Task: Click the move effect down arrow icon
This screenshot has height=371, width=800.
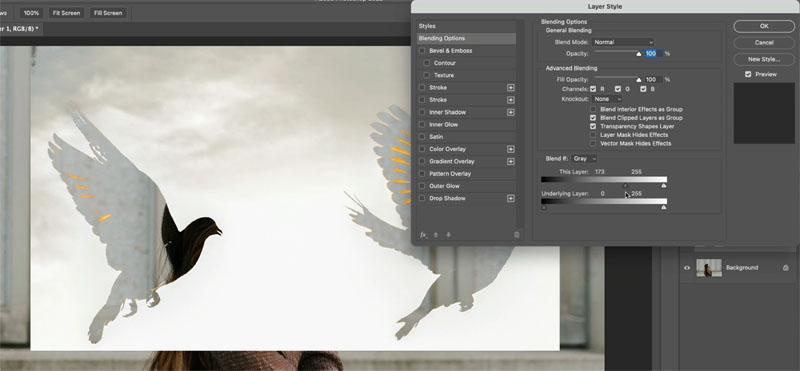Action: (x=448, y=235)
